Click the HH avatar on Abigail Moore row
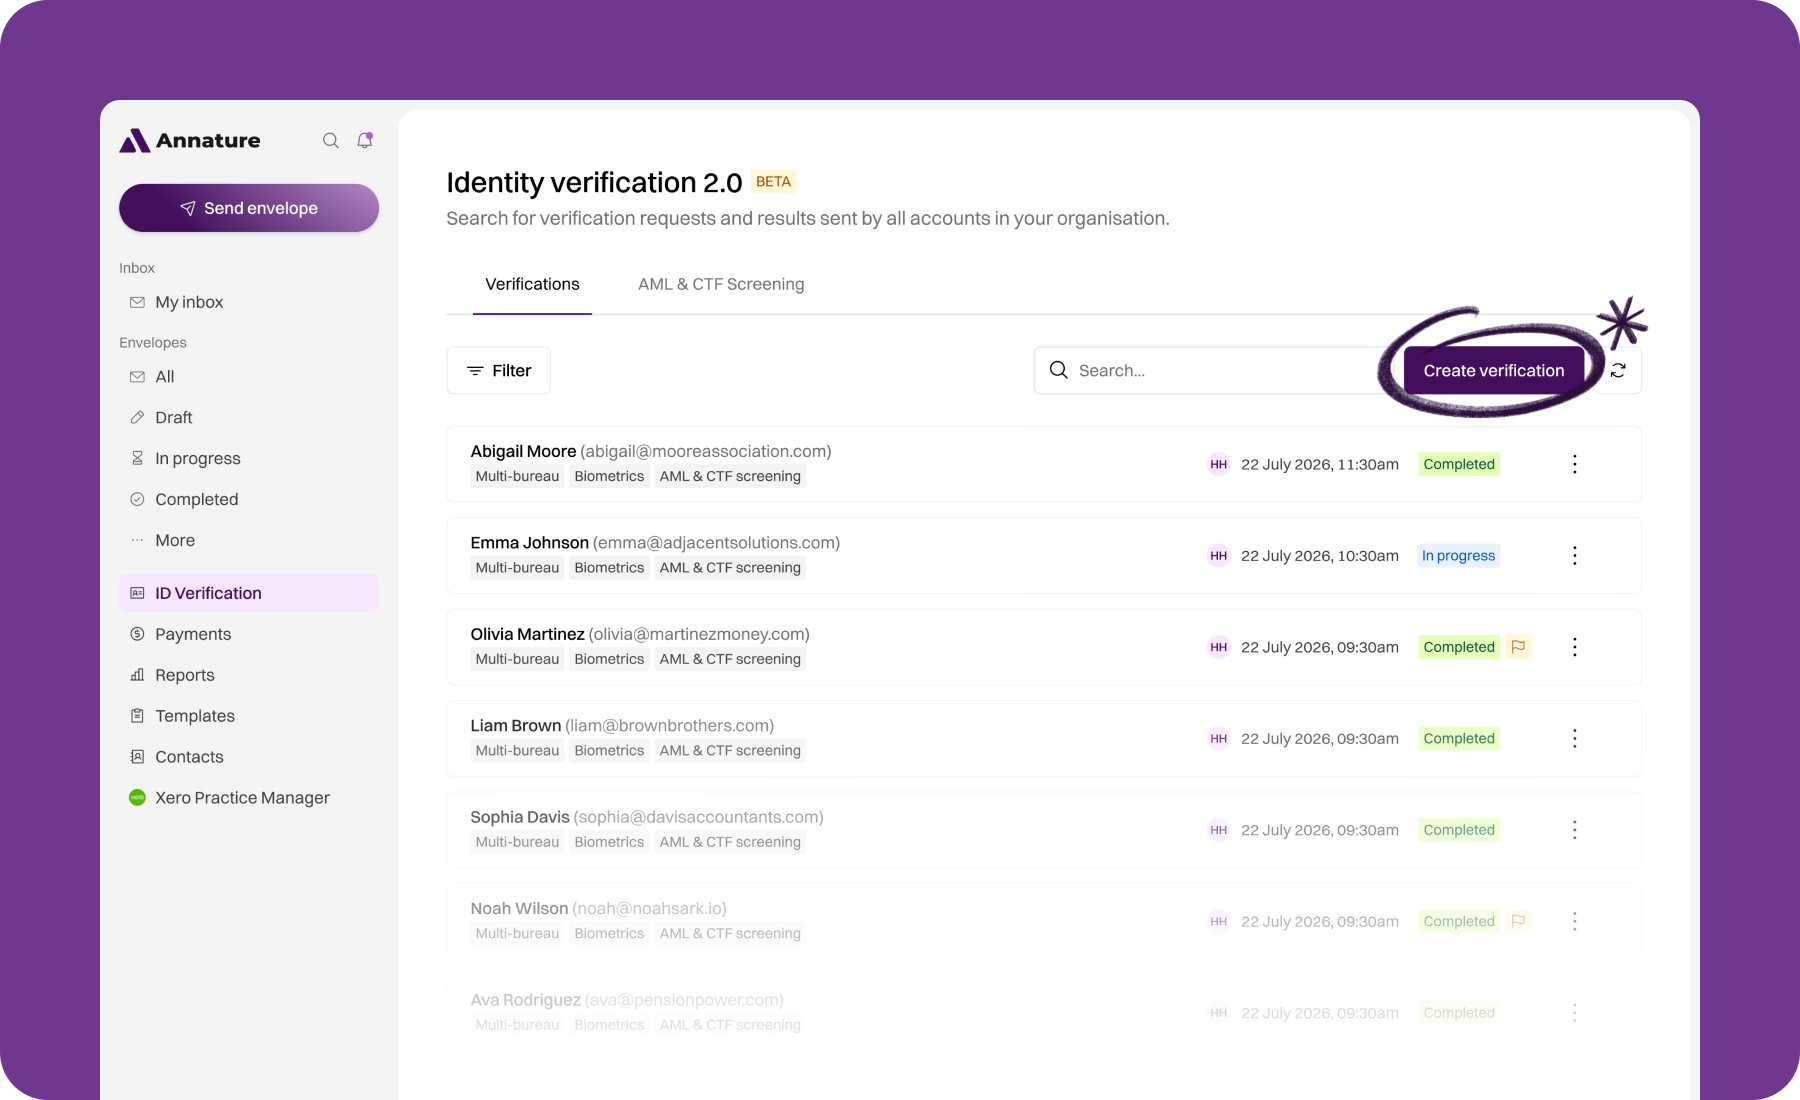Viewport: 1800px width, 1100px height. (x=1218, y=464)
